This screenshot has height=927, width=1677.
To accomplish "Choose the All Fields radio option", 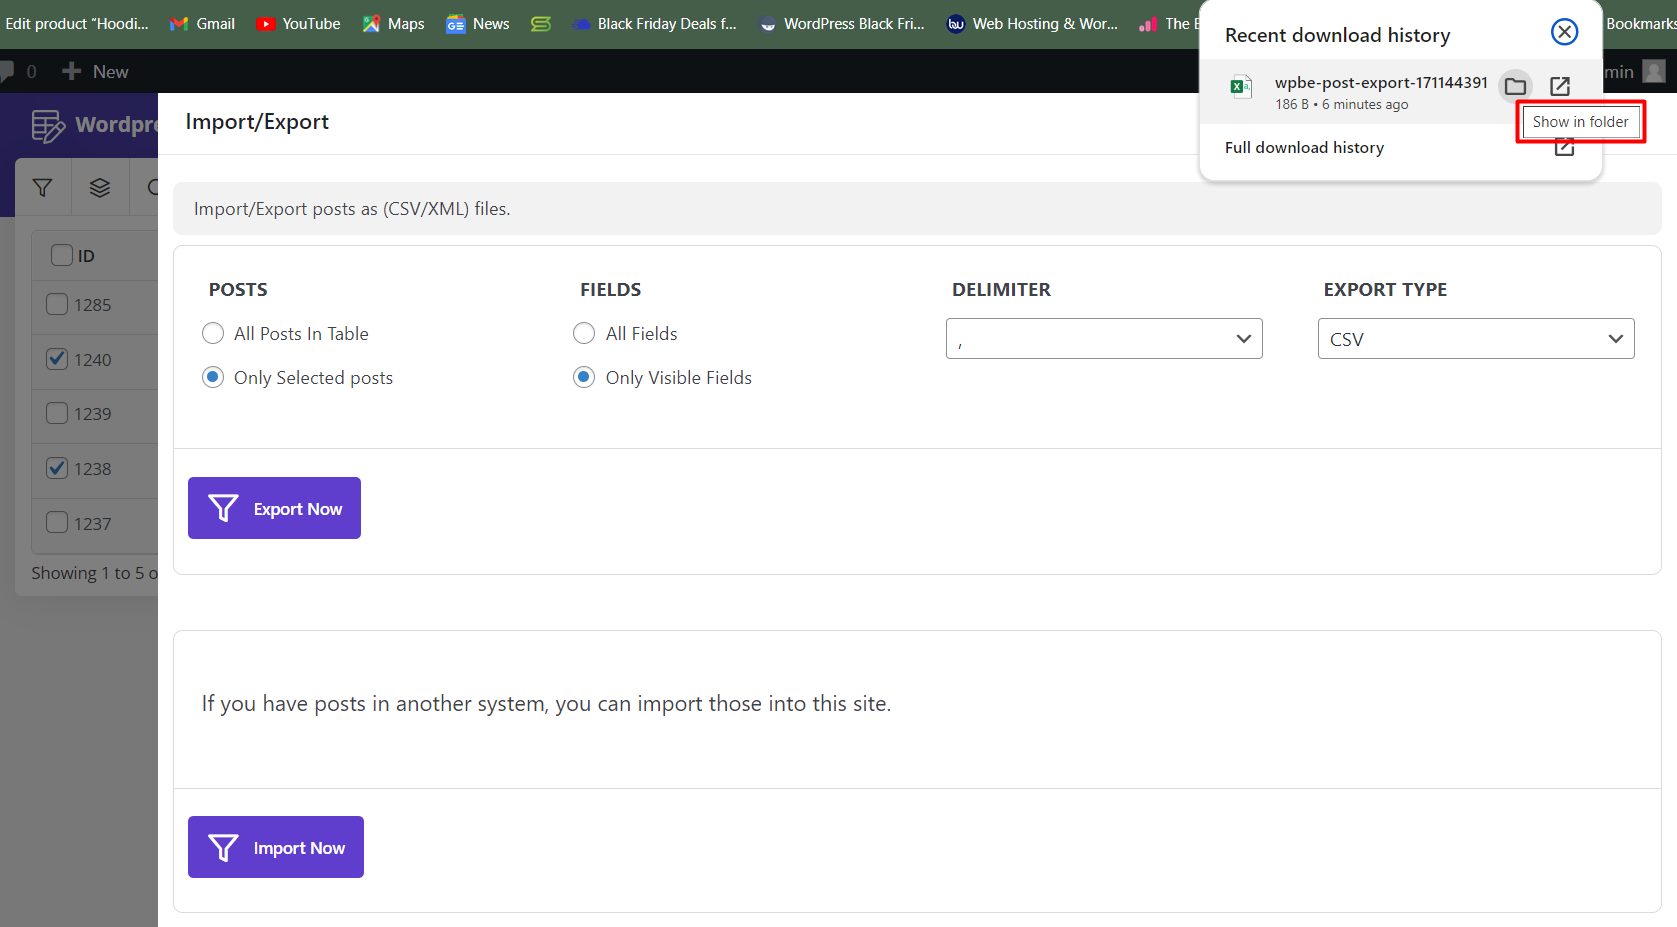I will (584, 334).
